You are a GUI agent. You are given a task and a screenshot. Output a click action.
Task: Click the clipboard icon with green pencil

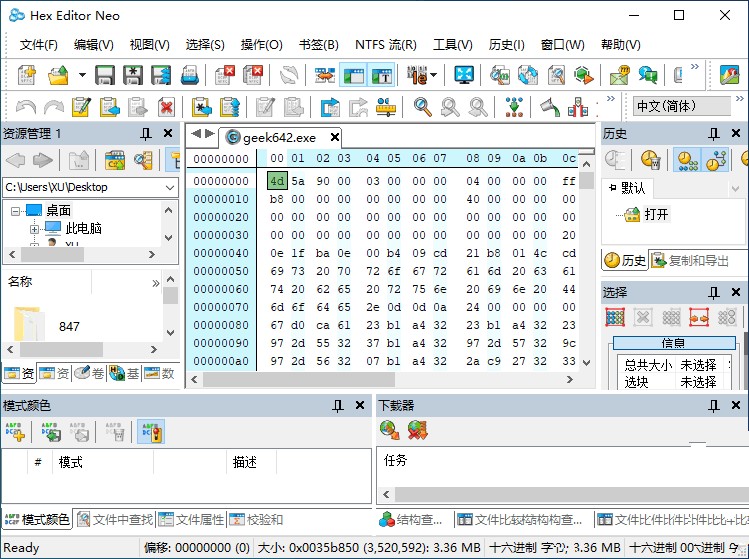(81, 107)
